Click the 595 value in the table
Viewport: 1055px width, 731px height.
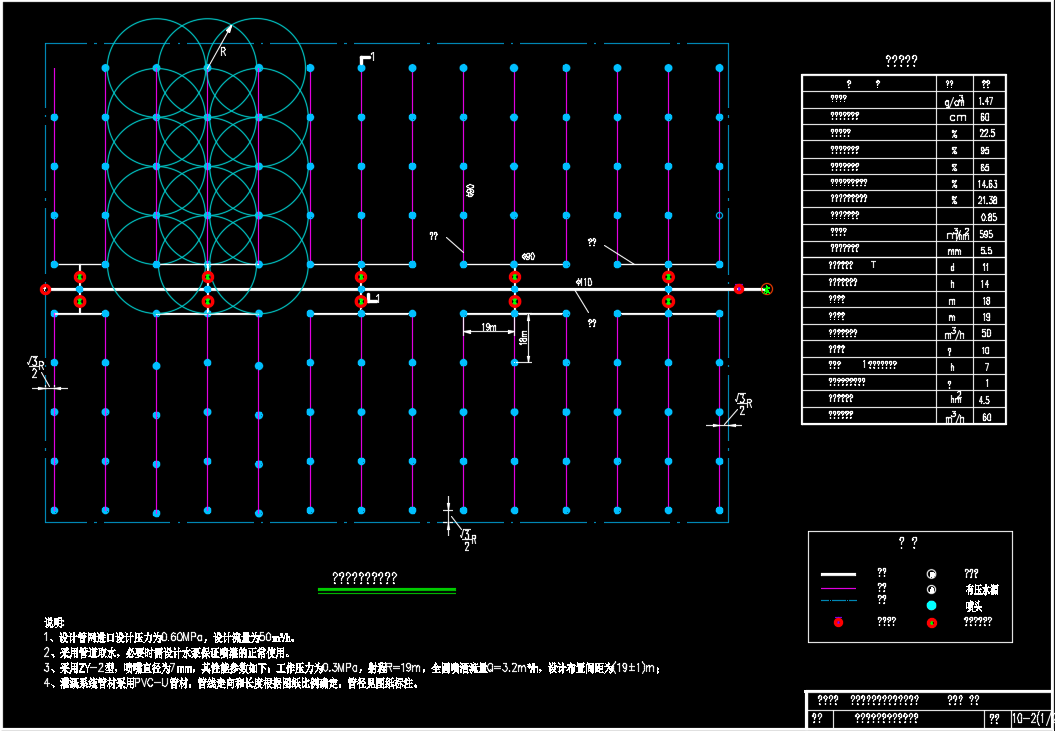coord(985,233)
